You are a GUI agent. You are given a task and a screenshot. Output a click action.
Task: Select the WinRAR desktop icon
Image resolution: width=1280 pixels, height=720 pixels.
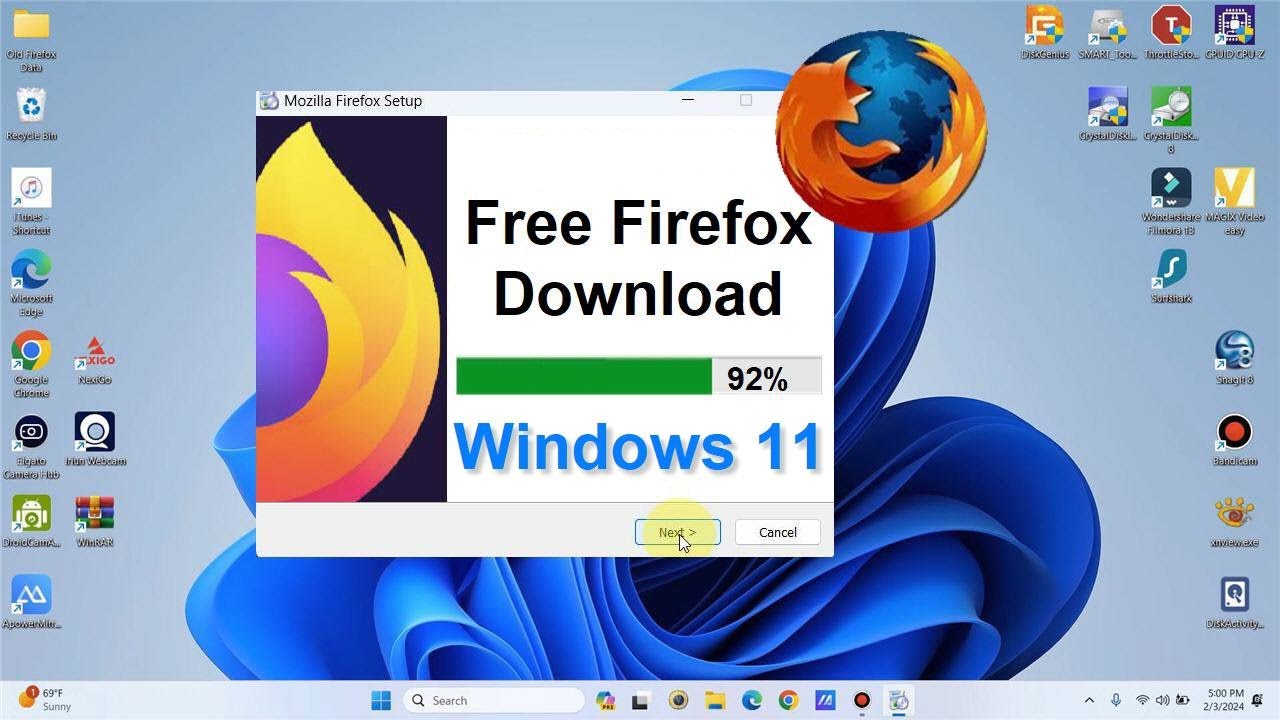coord(95,522)
